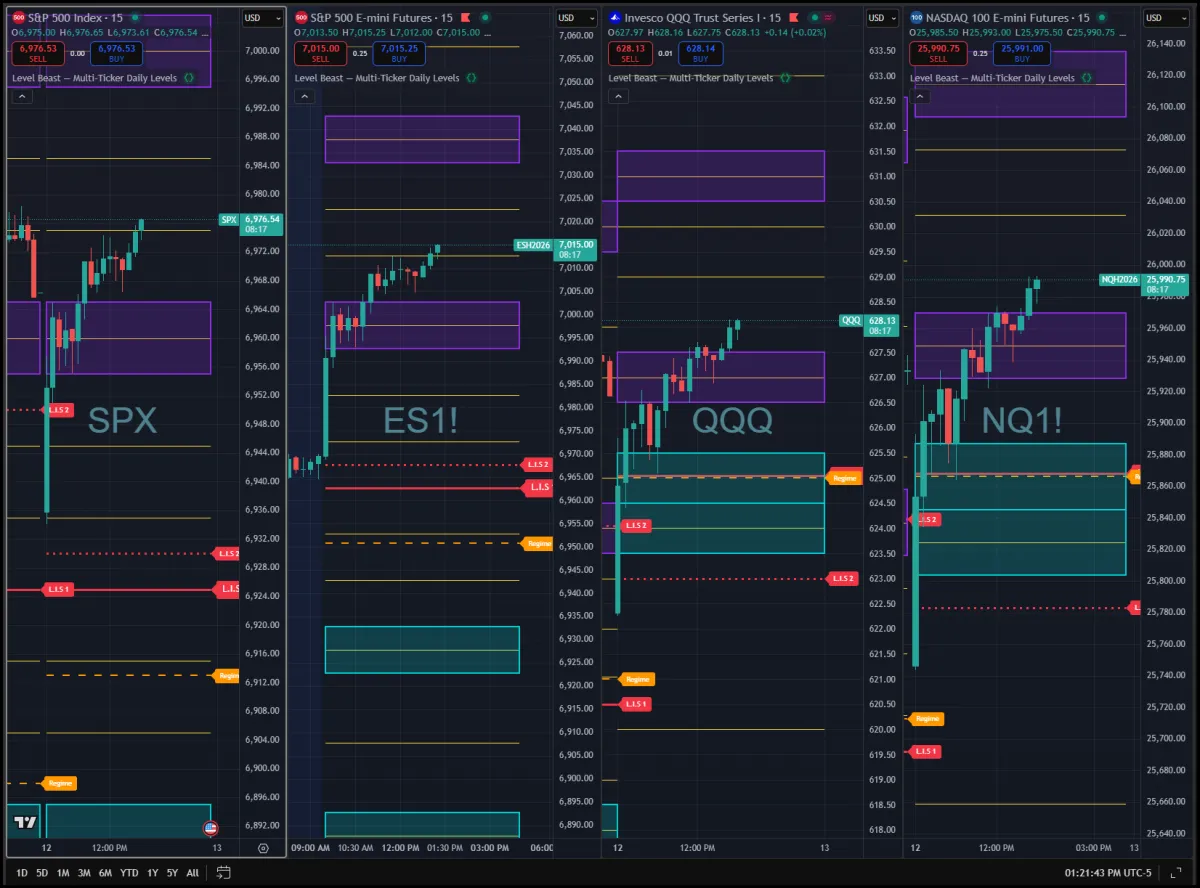Open Level Beast source code braces on QQQ chart
This screenshot has height=888, width=1200.
[785, 77]
